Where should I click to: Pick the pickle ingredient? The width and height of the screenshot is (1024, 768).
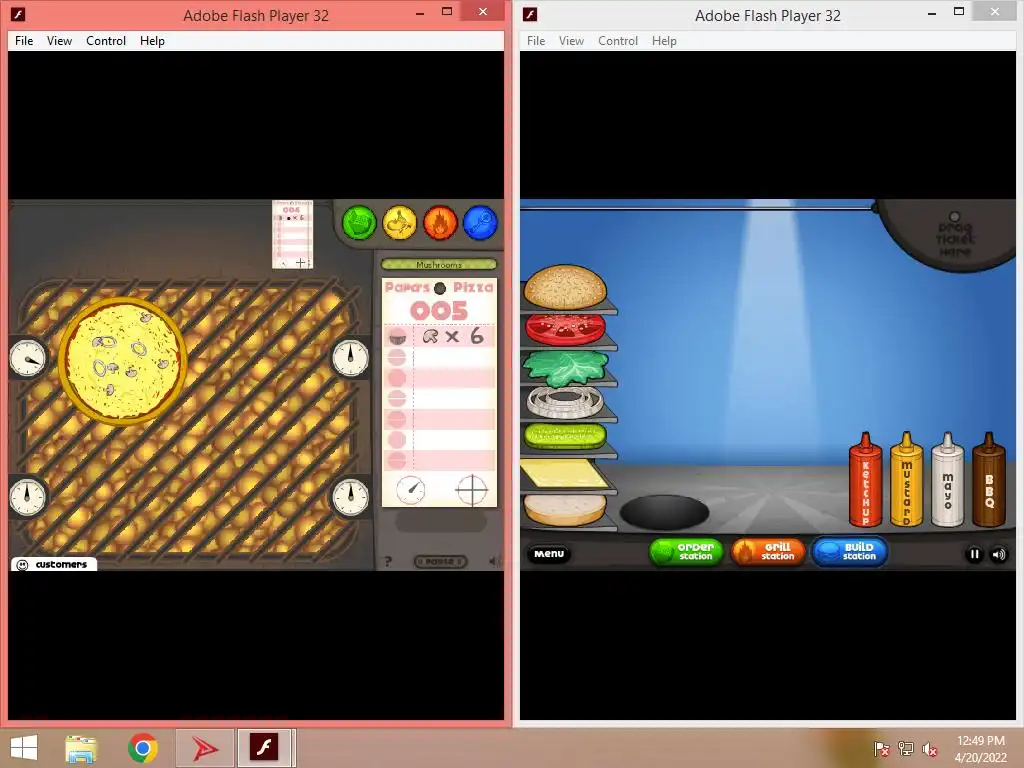coord(566,436)
